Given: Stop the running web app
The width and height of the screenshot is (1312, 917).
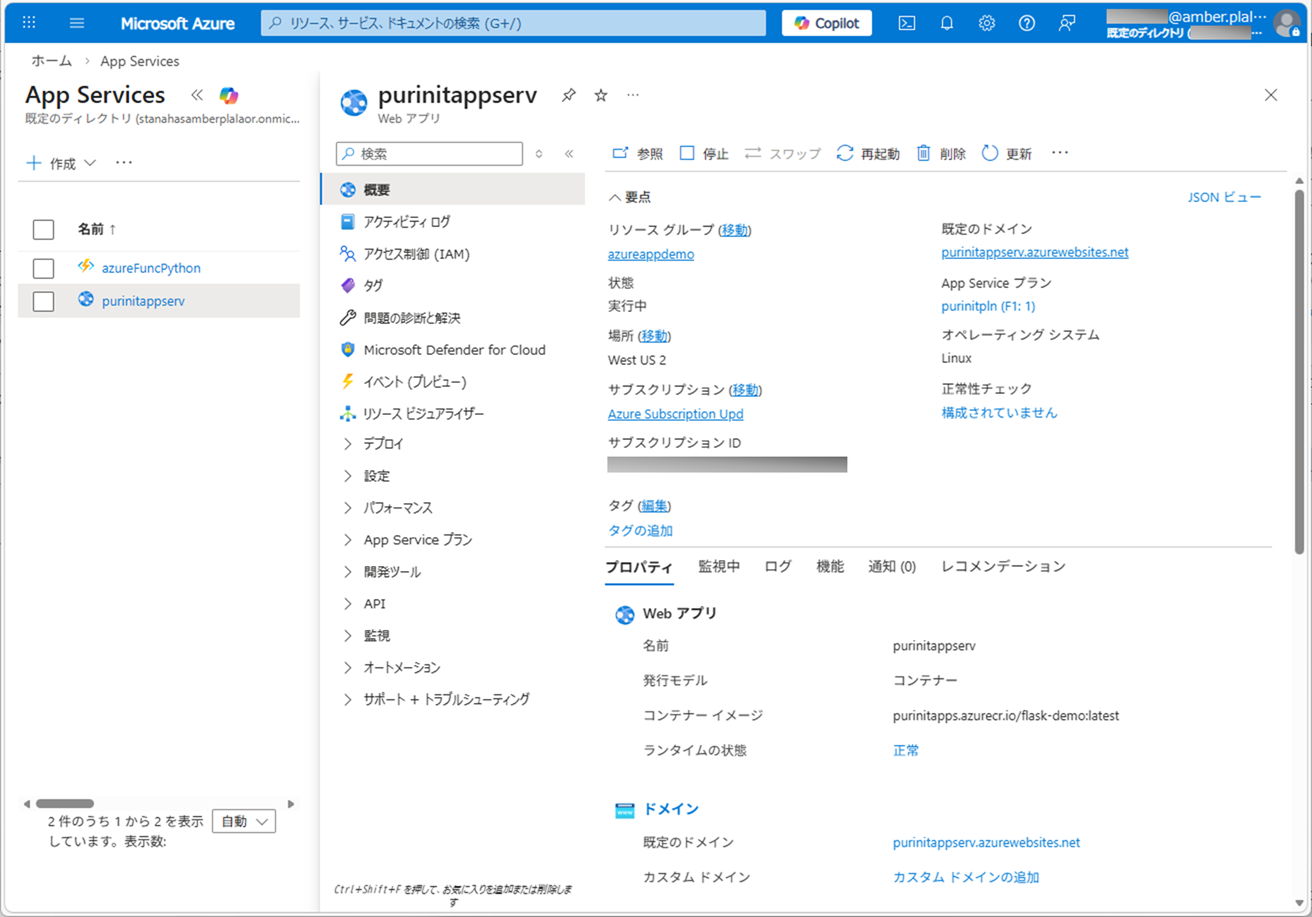Looking at the screenshot, I should click(x=704, y=153).
